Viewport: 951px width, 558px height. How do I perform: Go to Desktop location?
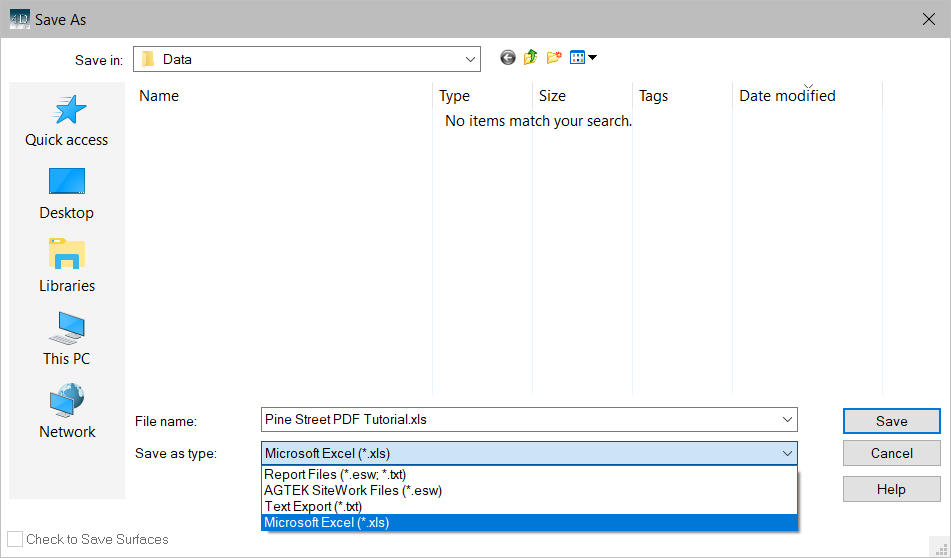pos(67,193)
